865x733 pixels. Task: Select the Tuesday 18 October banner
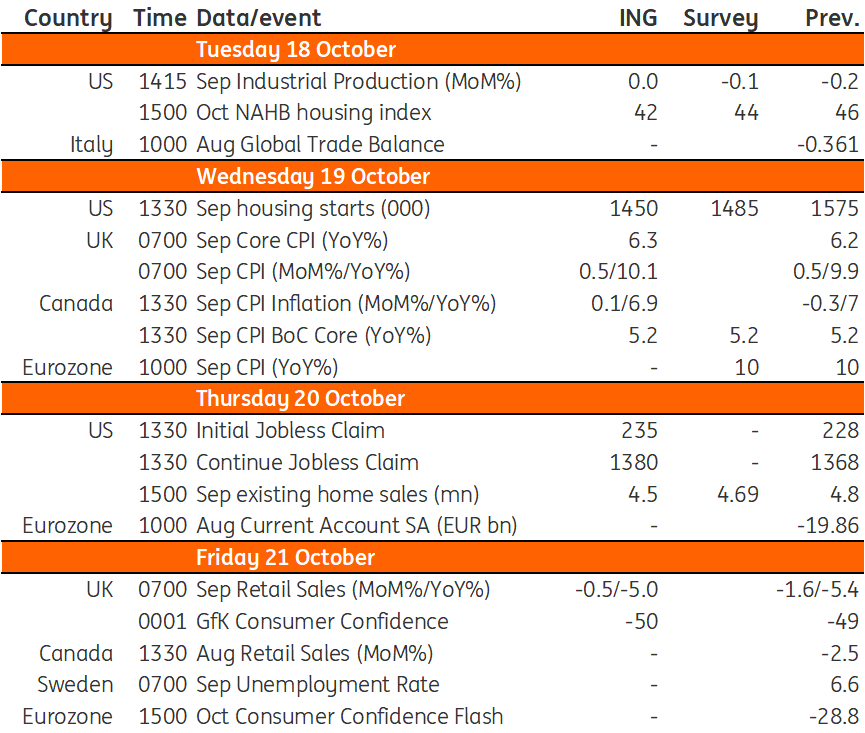tap(432, 50)
